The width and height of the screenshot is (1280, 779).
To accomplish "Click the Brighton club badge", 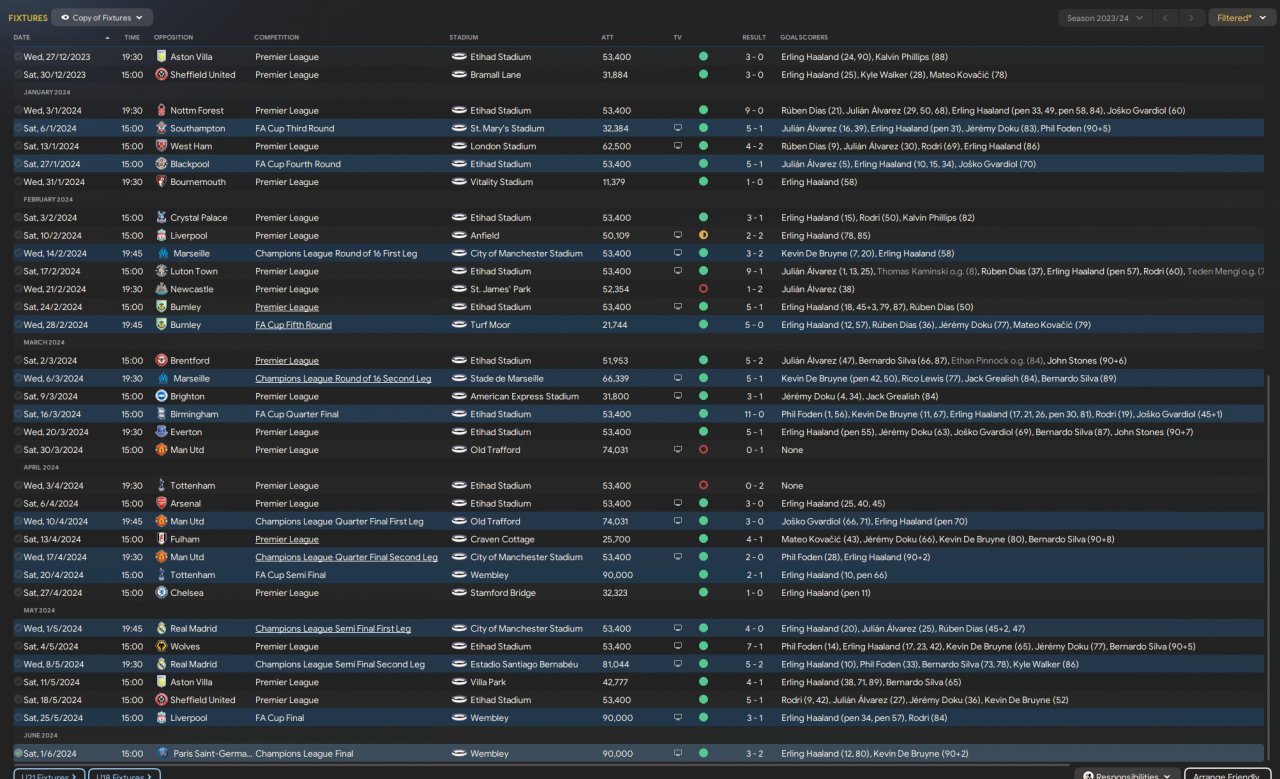I will pos(162,397).
